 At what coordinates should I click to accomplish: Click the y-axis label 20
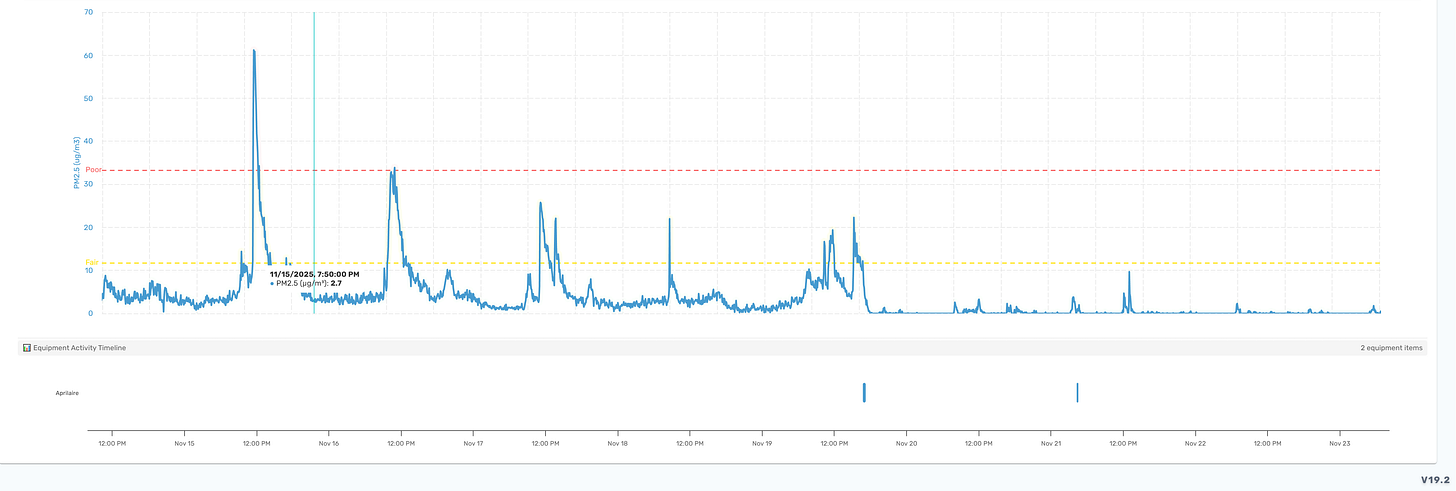[x=88, y=227]
